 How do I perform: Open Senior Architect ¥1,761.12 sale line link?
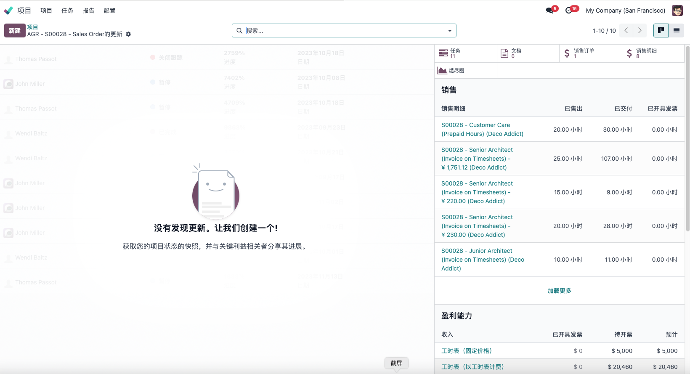[x=477, y=158]
